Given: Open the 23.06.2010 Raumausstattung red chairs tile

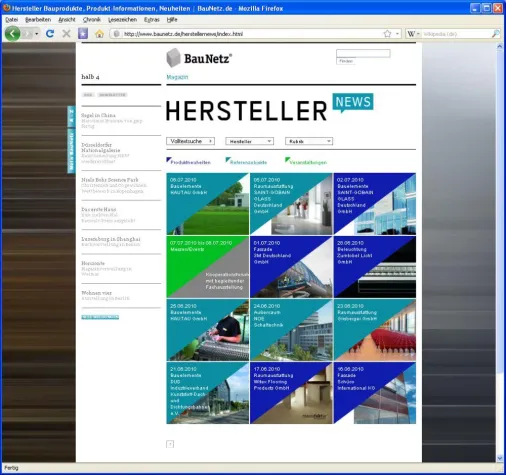Looking at the screenshot, I should tap(375, 330).
